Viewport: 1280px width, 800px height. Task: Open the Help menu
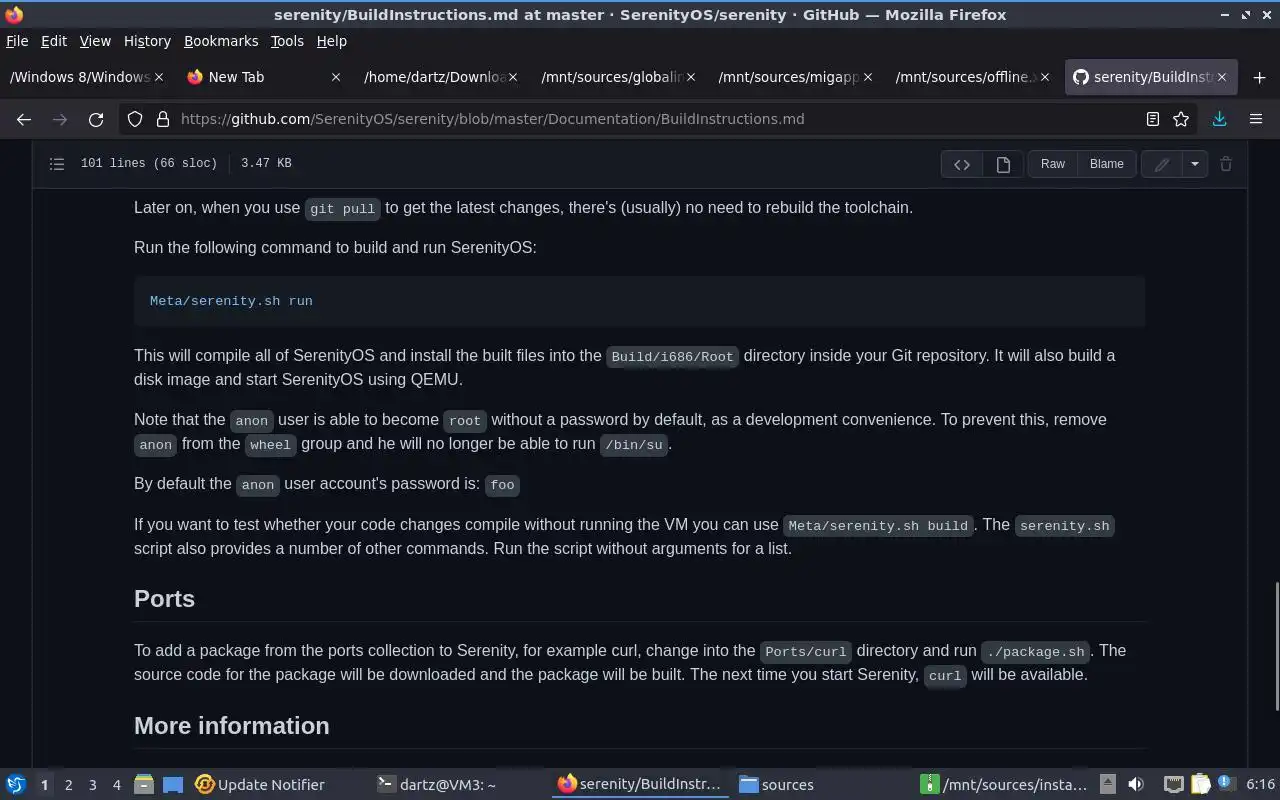click(x=331, y=41)
